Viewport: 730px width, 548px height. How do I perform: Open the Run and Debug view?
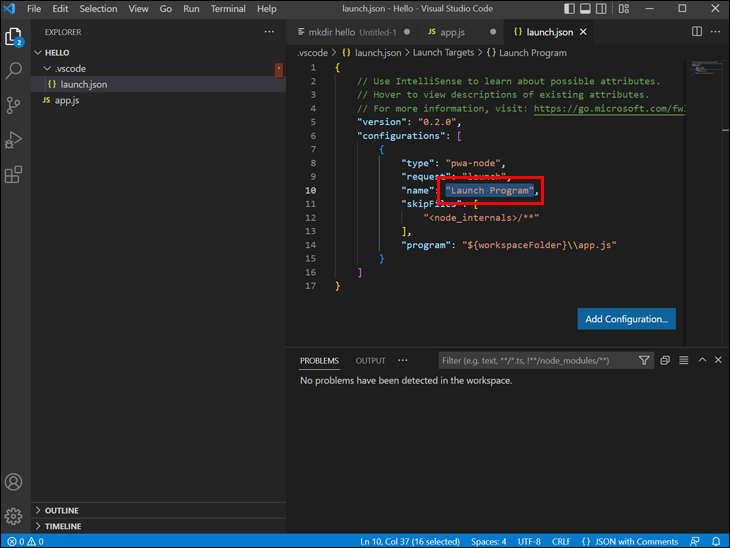[14, 140]
